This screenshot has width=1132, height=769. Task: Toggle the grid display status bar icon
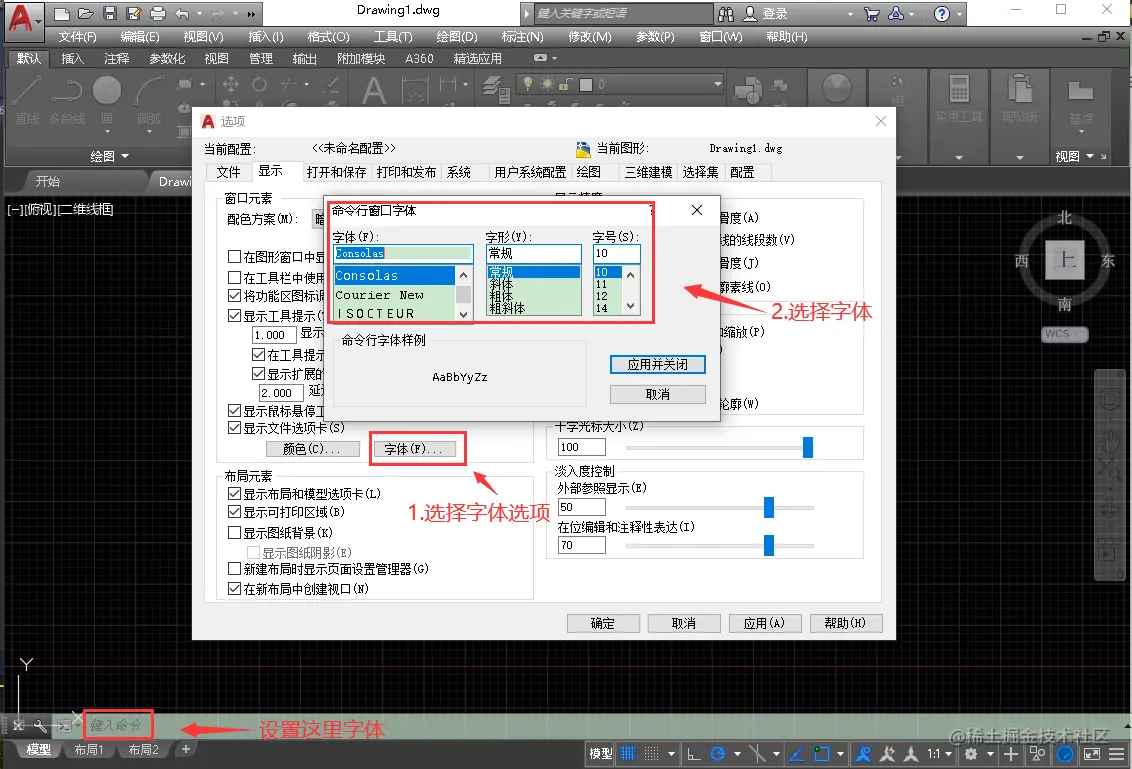tap(628, 754)
